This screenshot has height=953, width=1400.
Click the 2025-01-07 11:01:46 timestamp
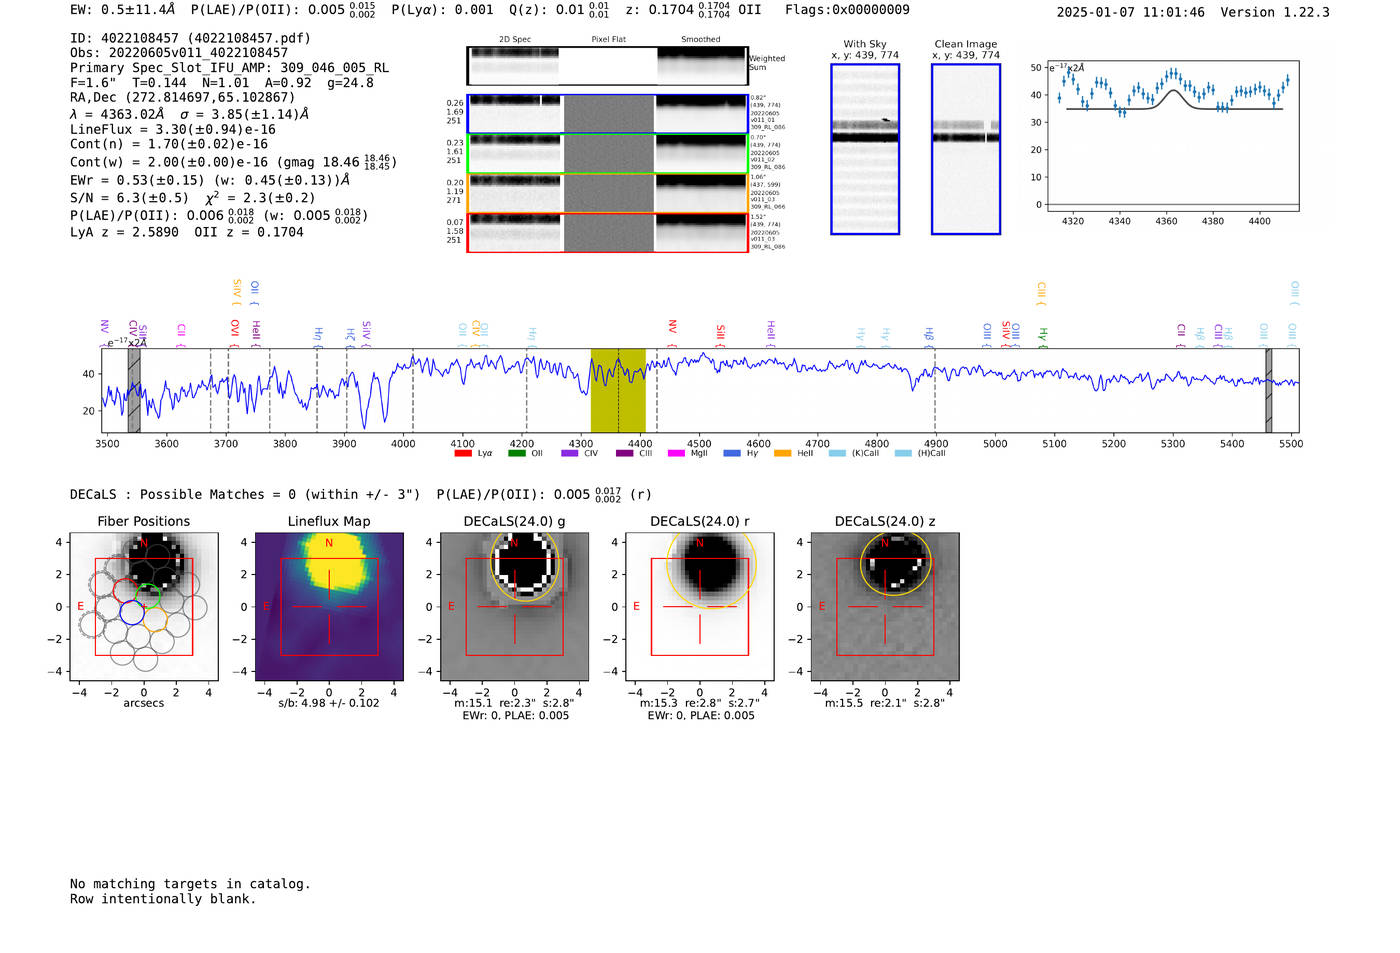click(1131, 12)
